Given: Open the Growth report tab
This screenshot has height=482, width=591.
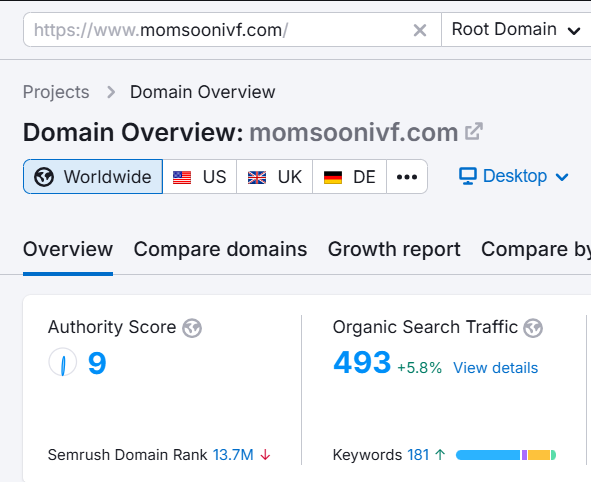Looking at the screenshot, I should coord(394,249).
